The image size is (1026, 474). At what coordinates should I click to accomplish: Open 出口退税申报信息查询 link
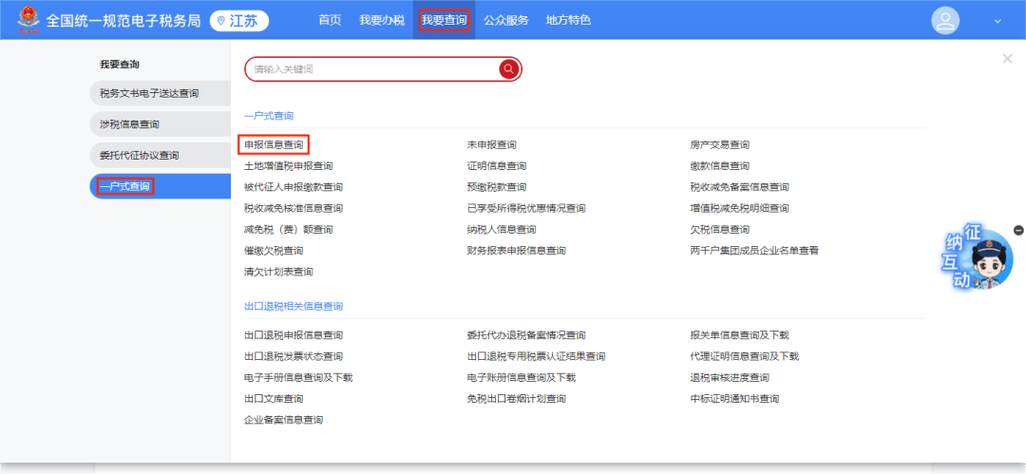[x=293, y=335]
